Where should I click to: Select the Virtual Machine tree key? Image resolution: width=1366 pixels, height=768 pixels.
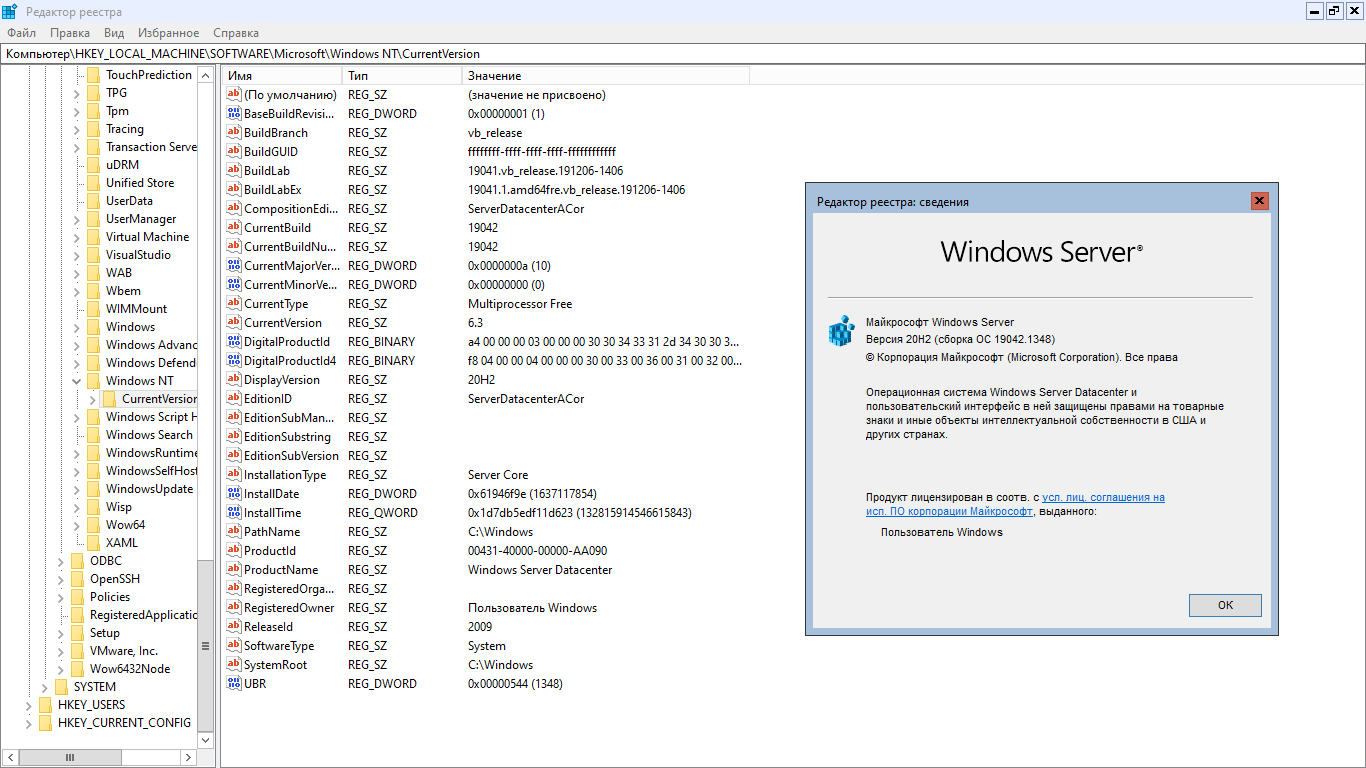(x=147, y=237)
